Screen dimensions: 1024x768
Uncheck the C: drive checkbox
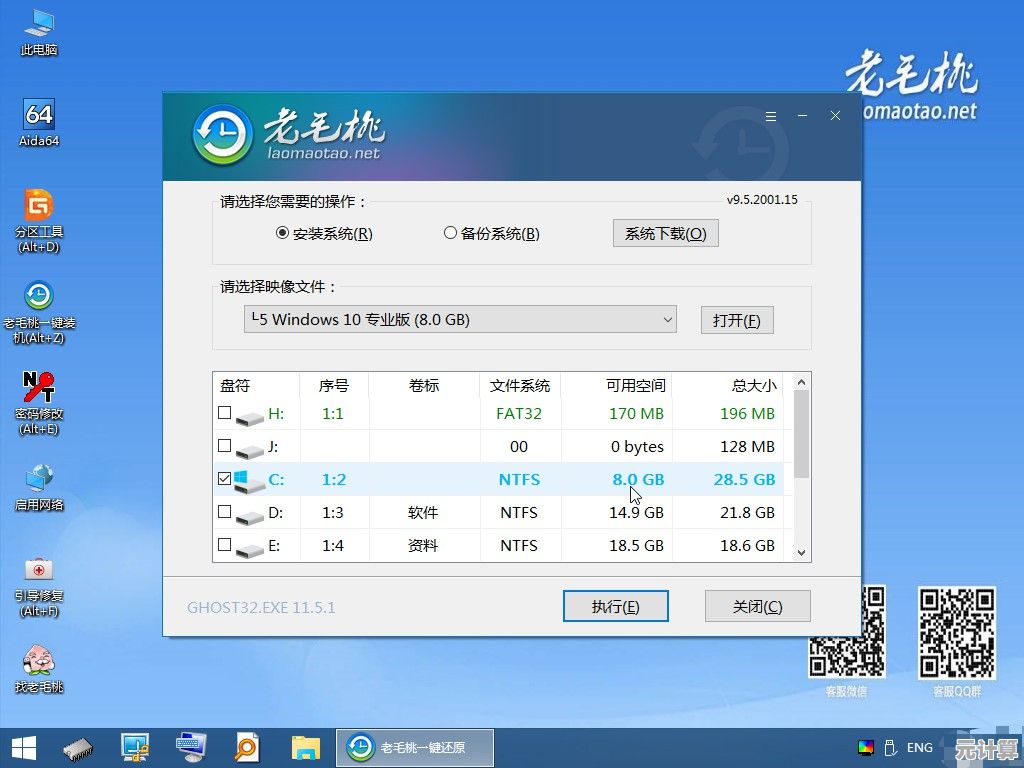(x=224, y=479)
